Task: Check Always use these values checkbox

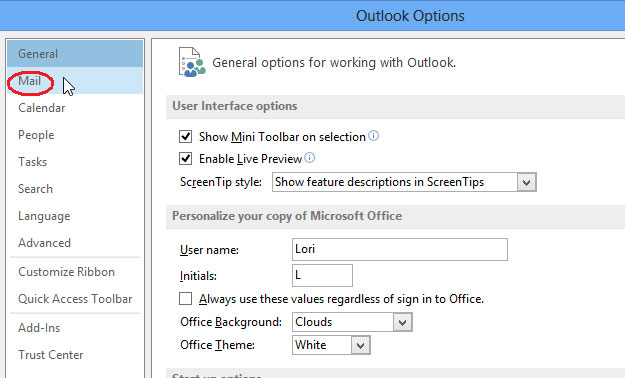Action: (x=185, y=299)
